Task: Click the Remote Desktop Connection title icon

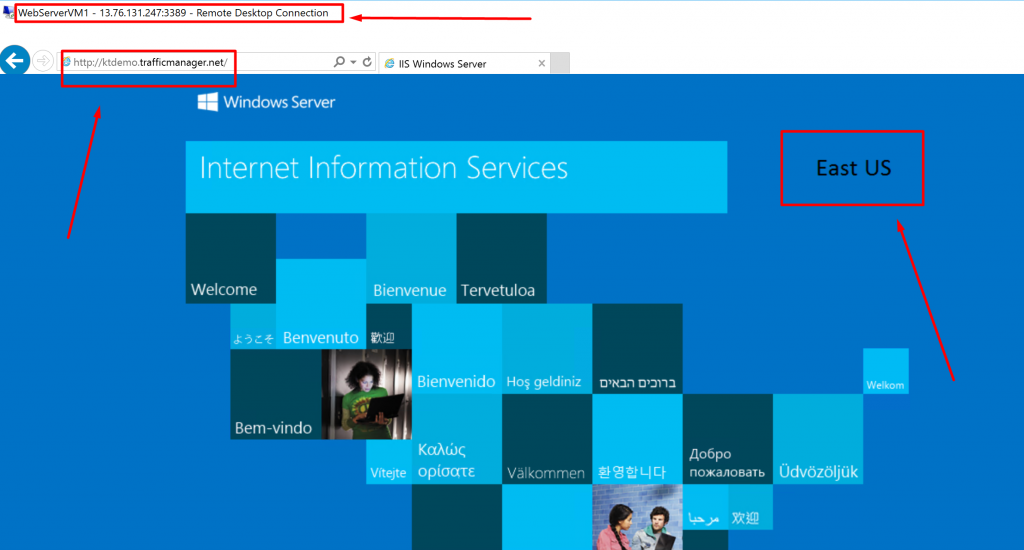Action: tap(8, 12)
